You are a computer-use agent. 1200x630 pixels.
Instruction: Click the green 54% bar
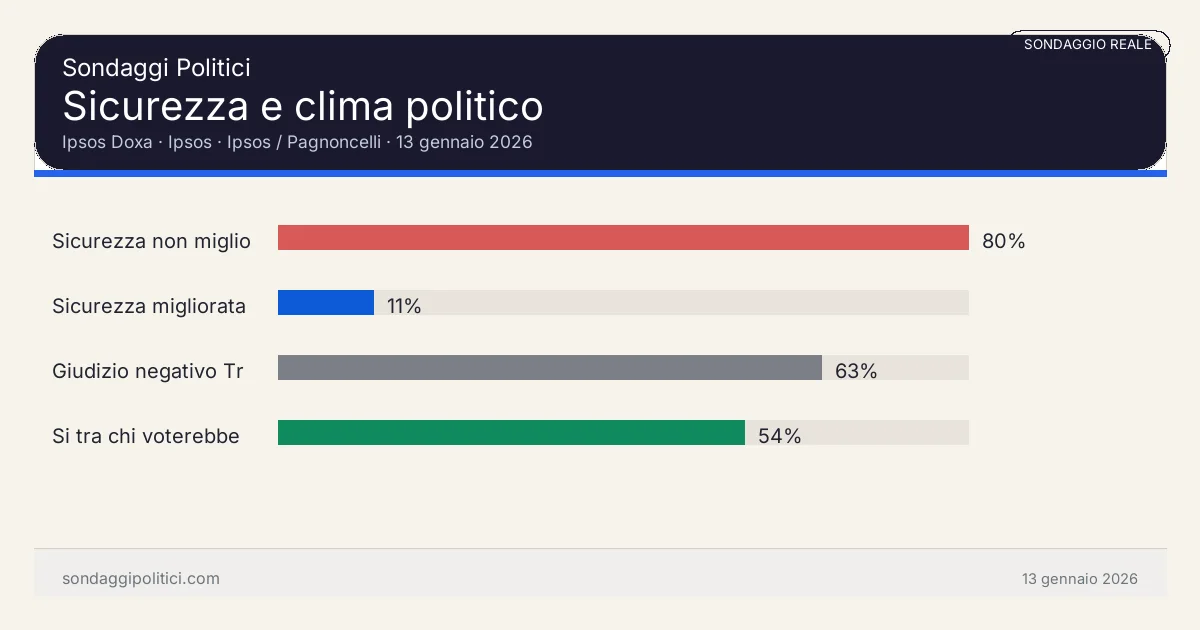pyautogui.click(x=511, y=433)
